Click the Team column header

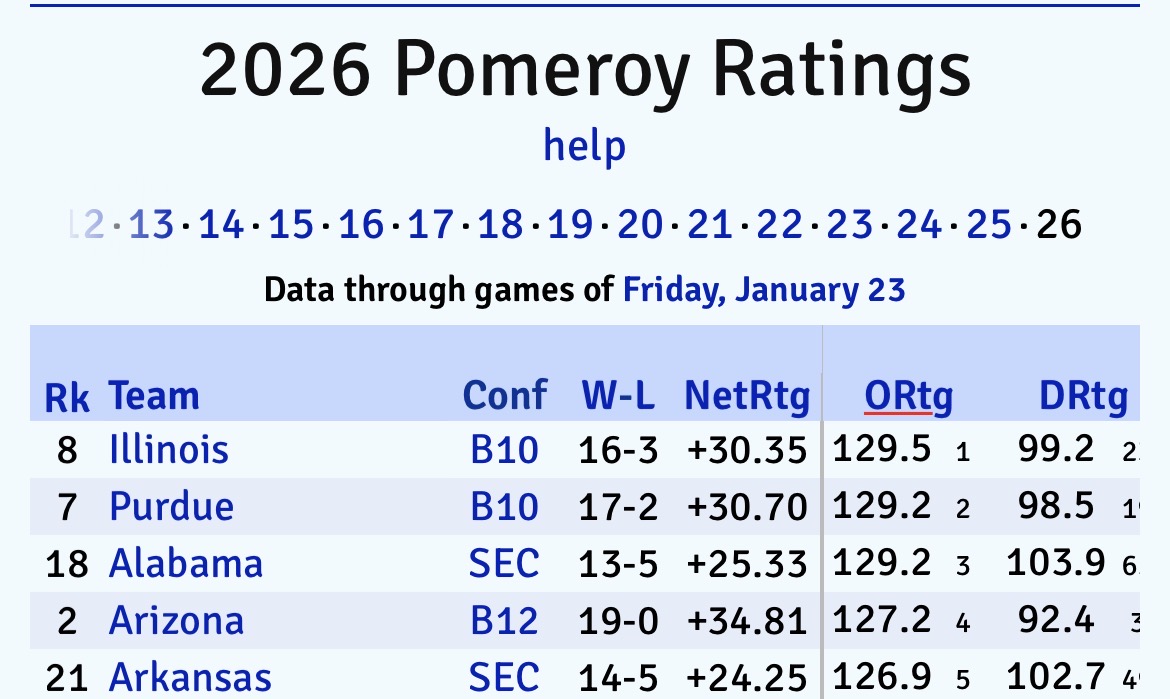154,396
